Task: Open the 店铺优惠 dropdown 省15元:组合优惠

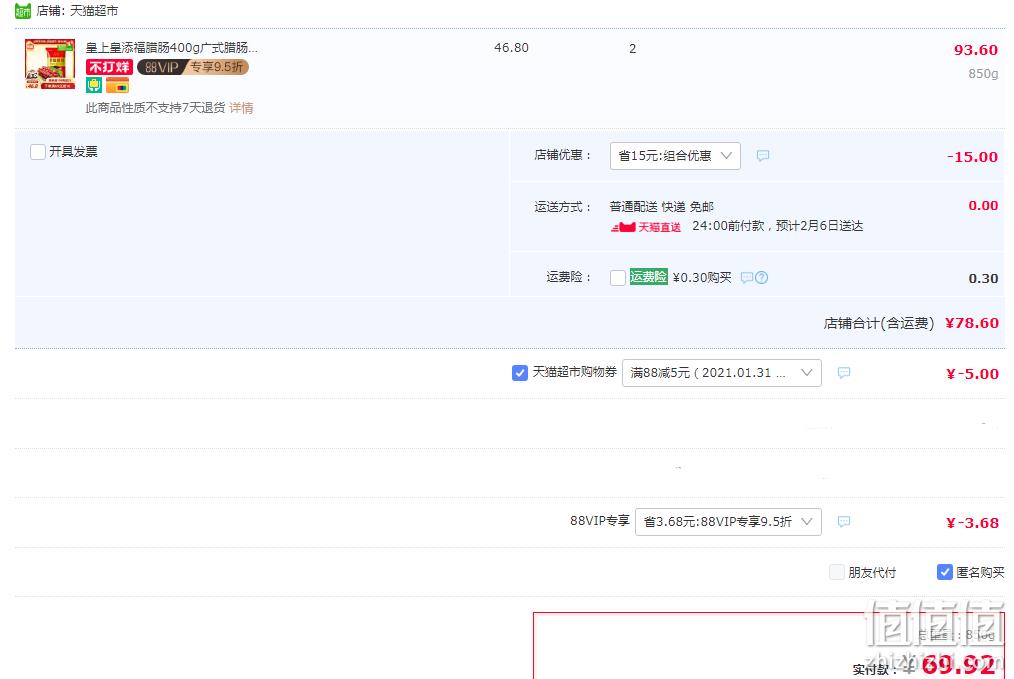Action: (x=675, y=156)
